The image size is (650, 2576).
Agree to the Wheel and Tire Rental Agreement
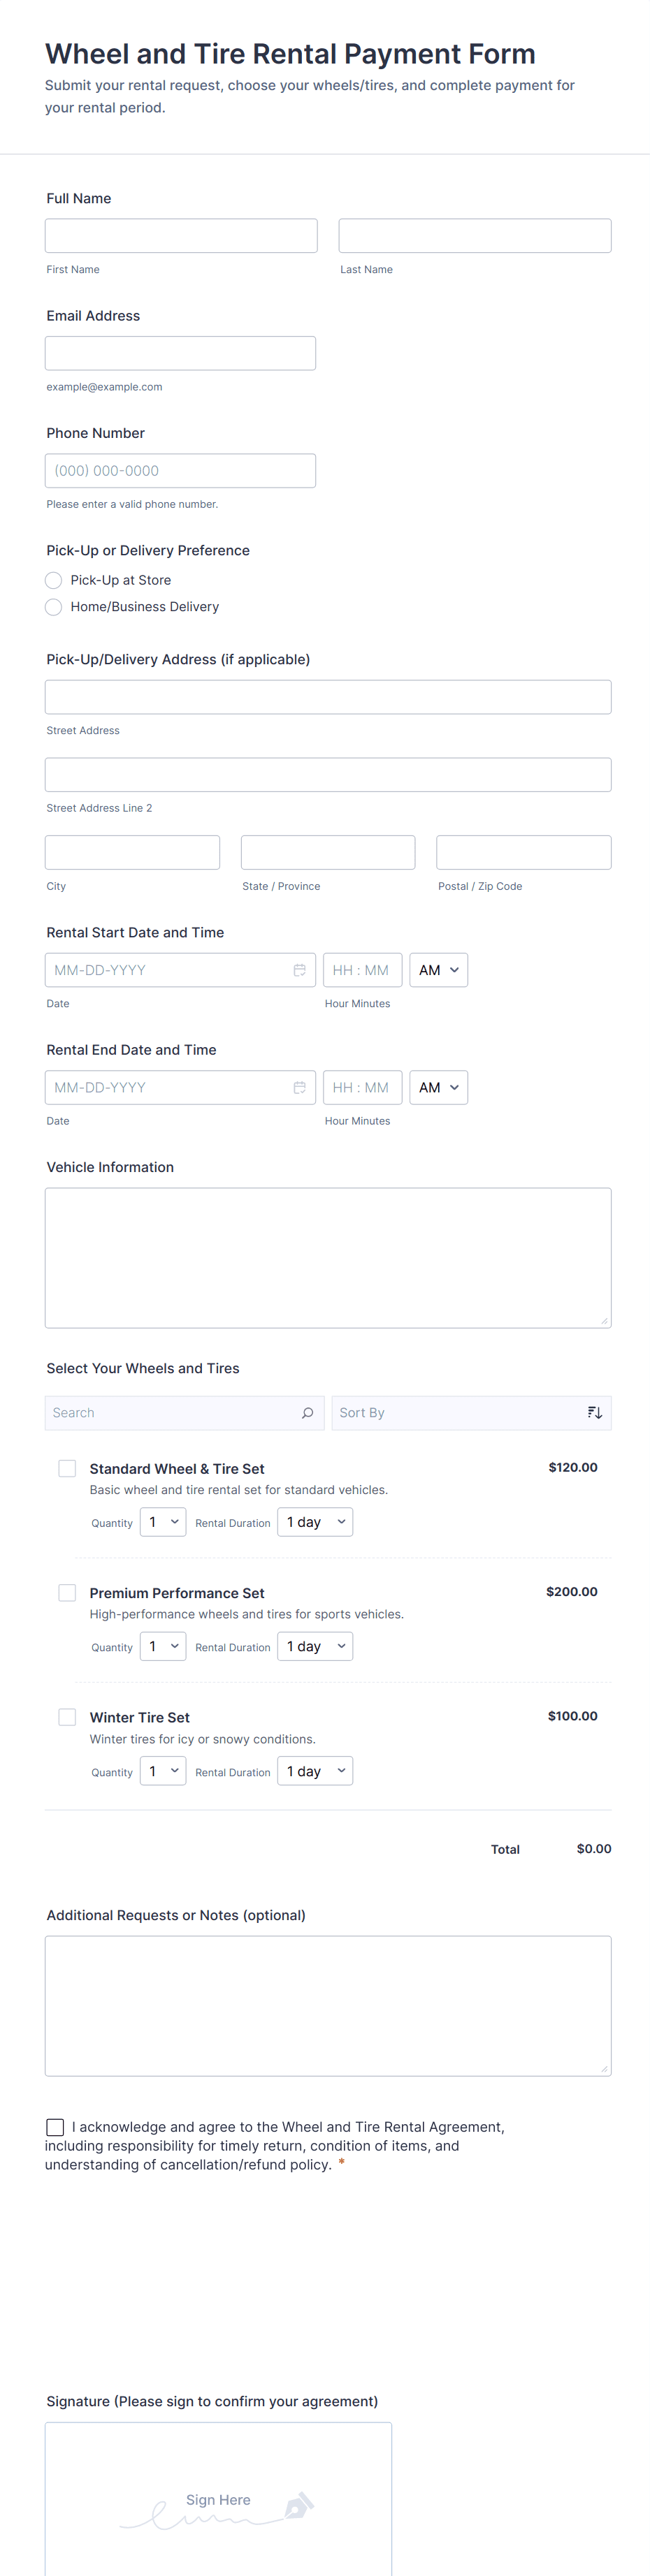55,2127
